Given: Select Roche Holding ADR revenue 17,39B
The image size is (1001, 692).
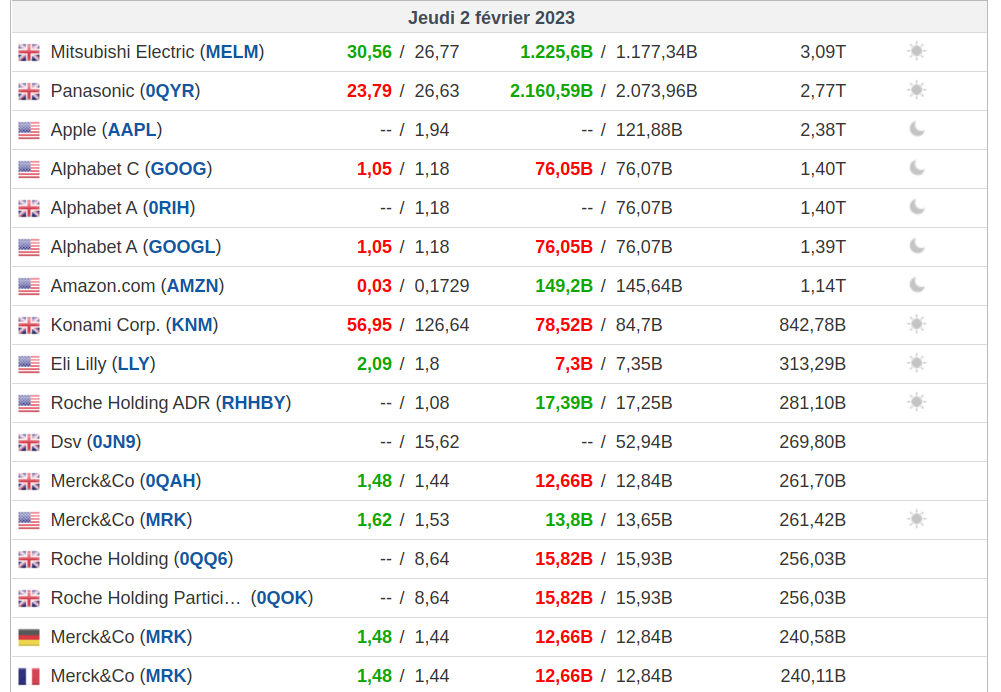Looking at the screenshot, I should (x=564, y=402).
